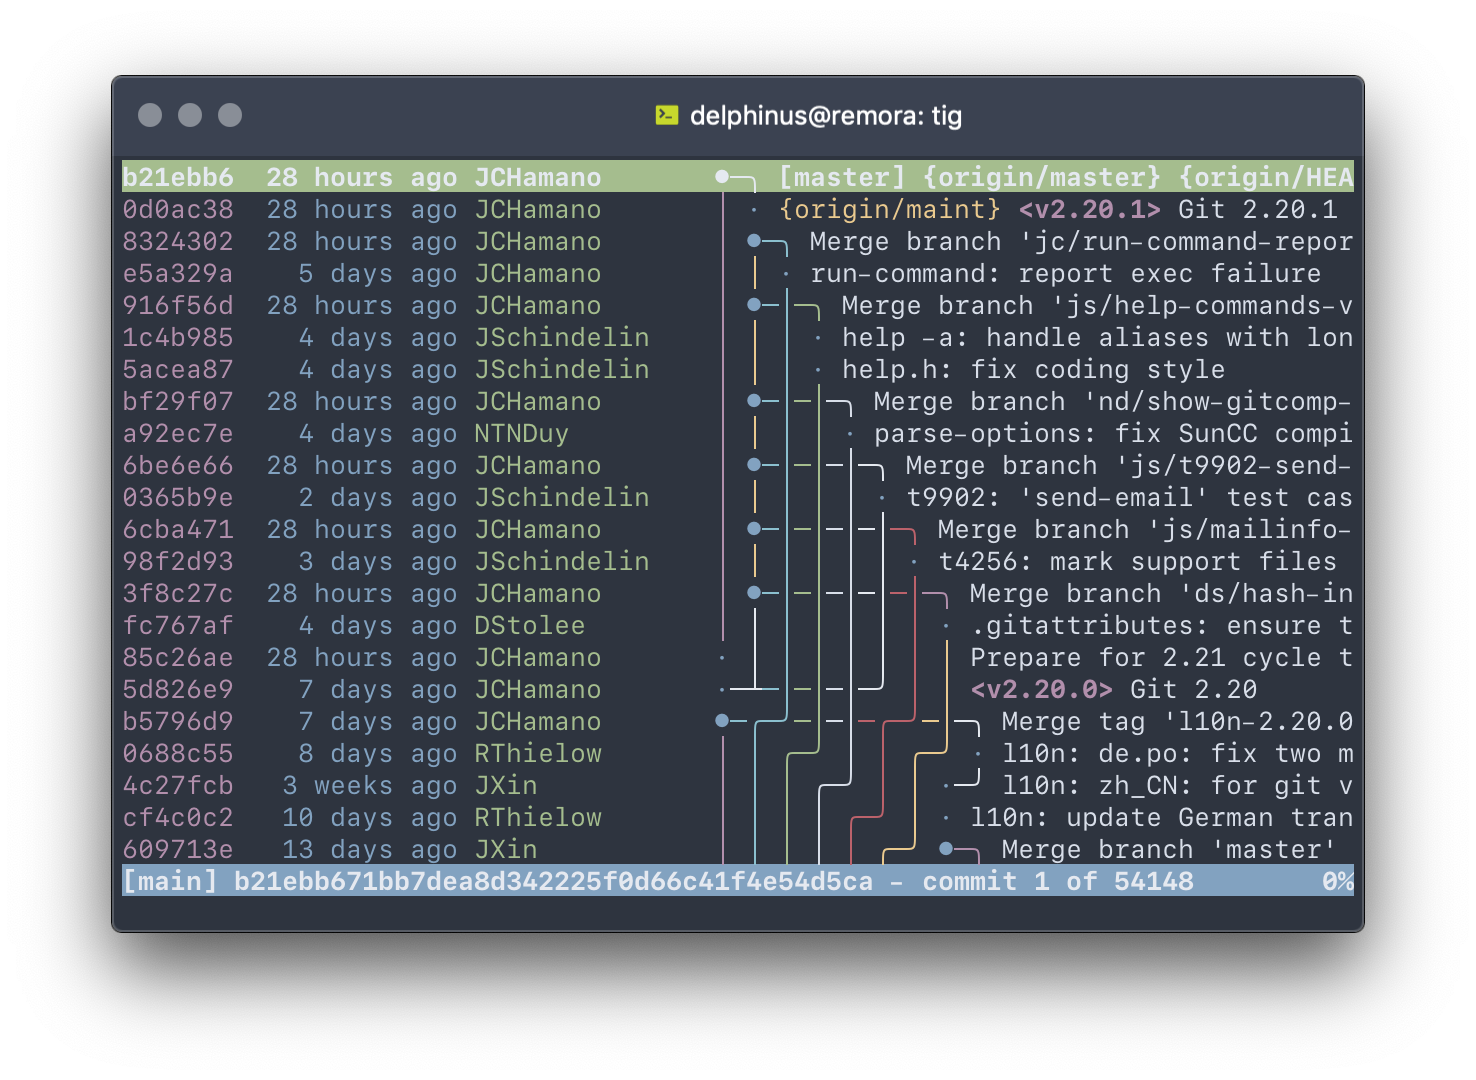
Task: Click '.gitattributes: ensure t' message
Action: coord(1162,625)
